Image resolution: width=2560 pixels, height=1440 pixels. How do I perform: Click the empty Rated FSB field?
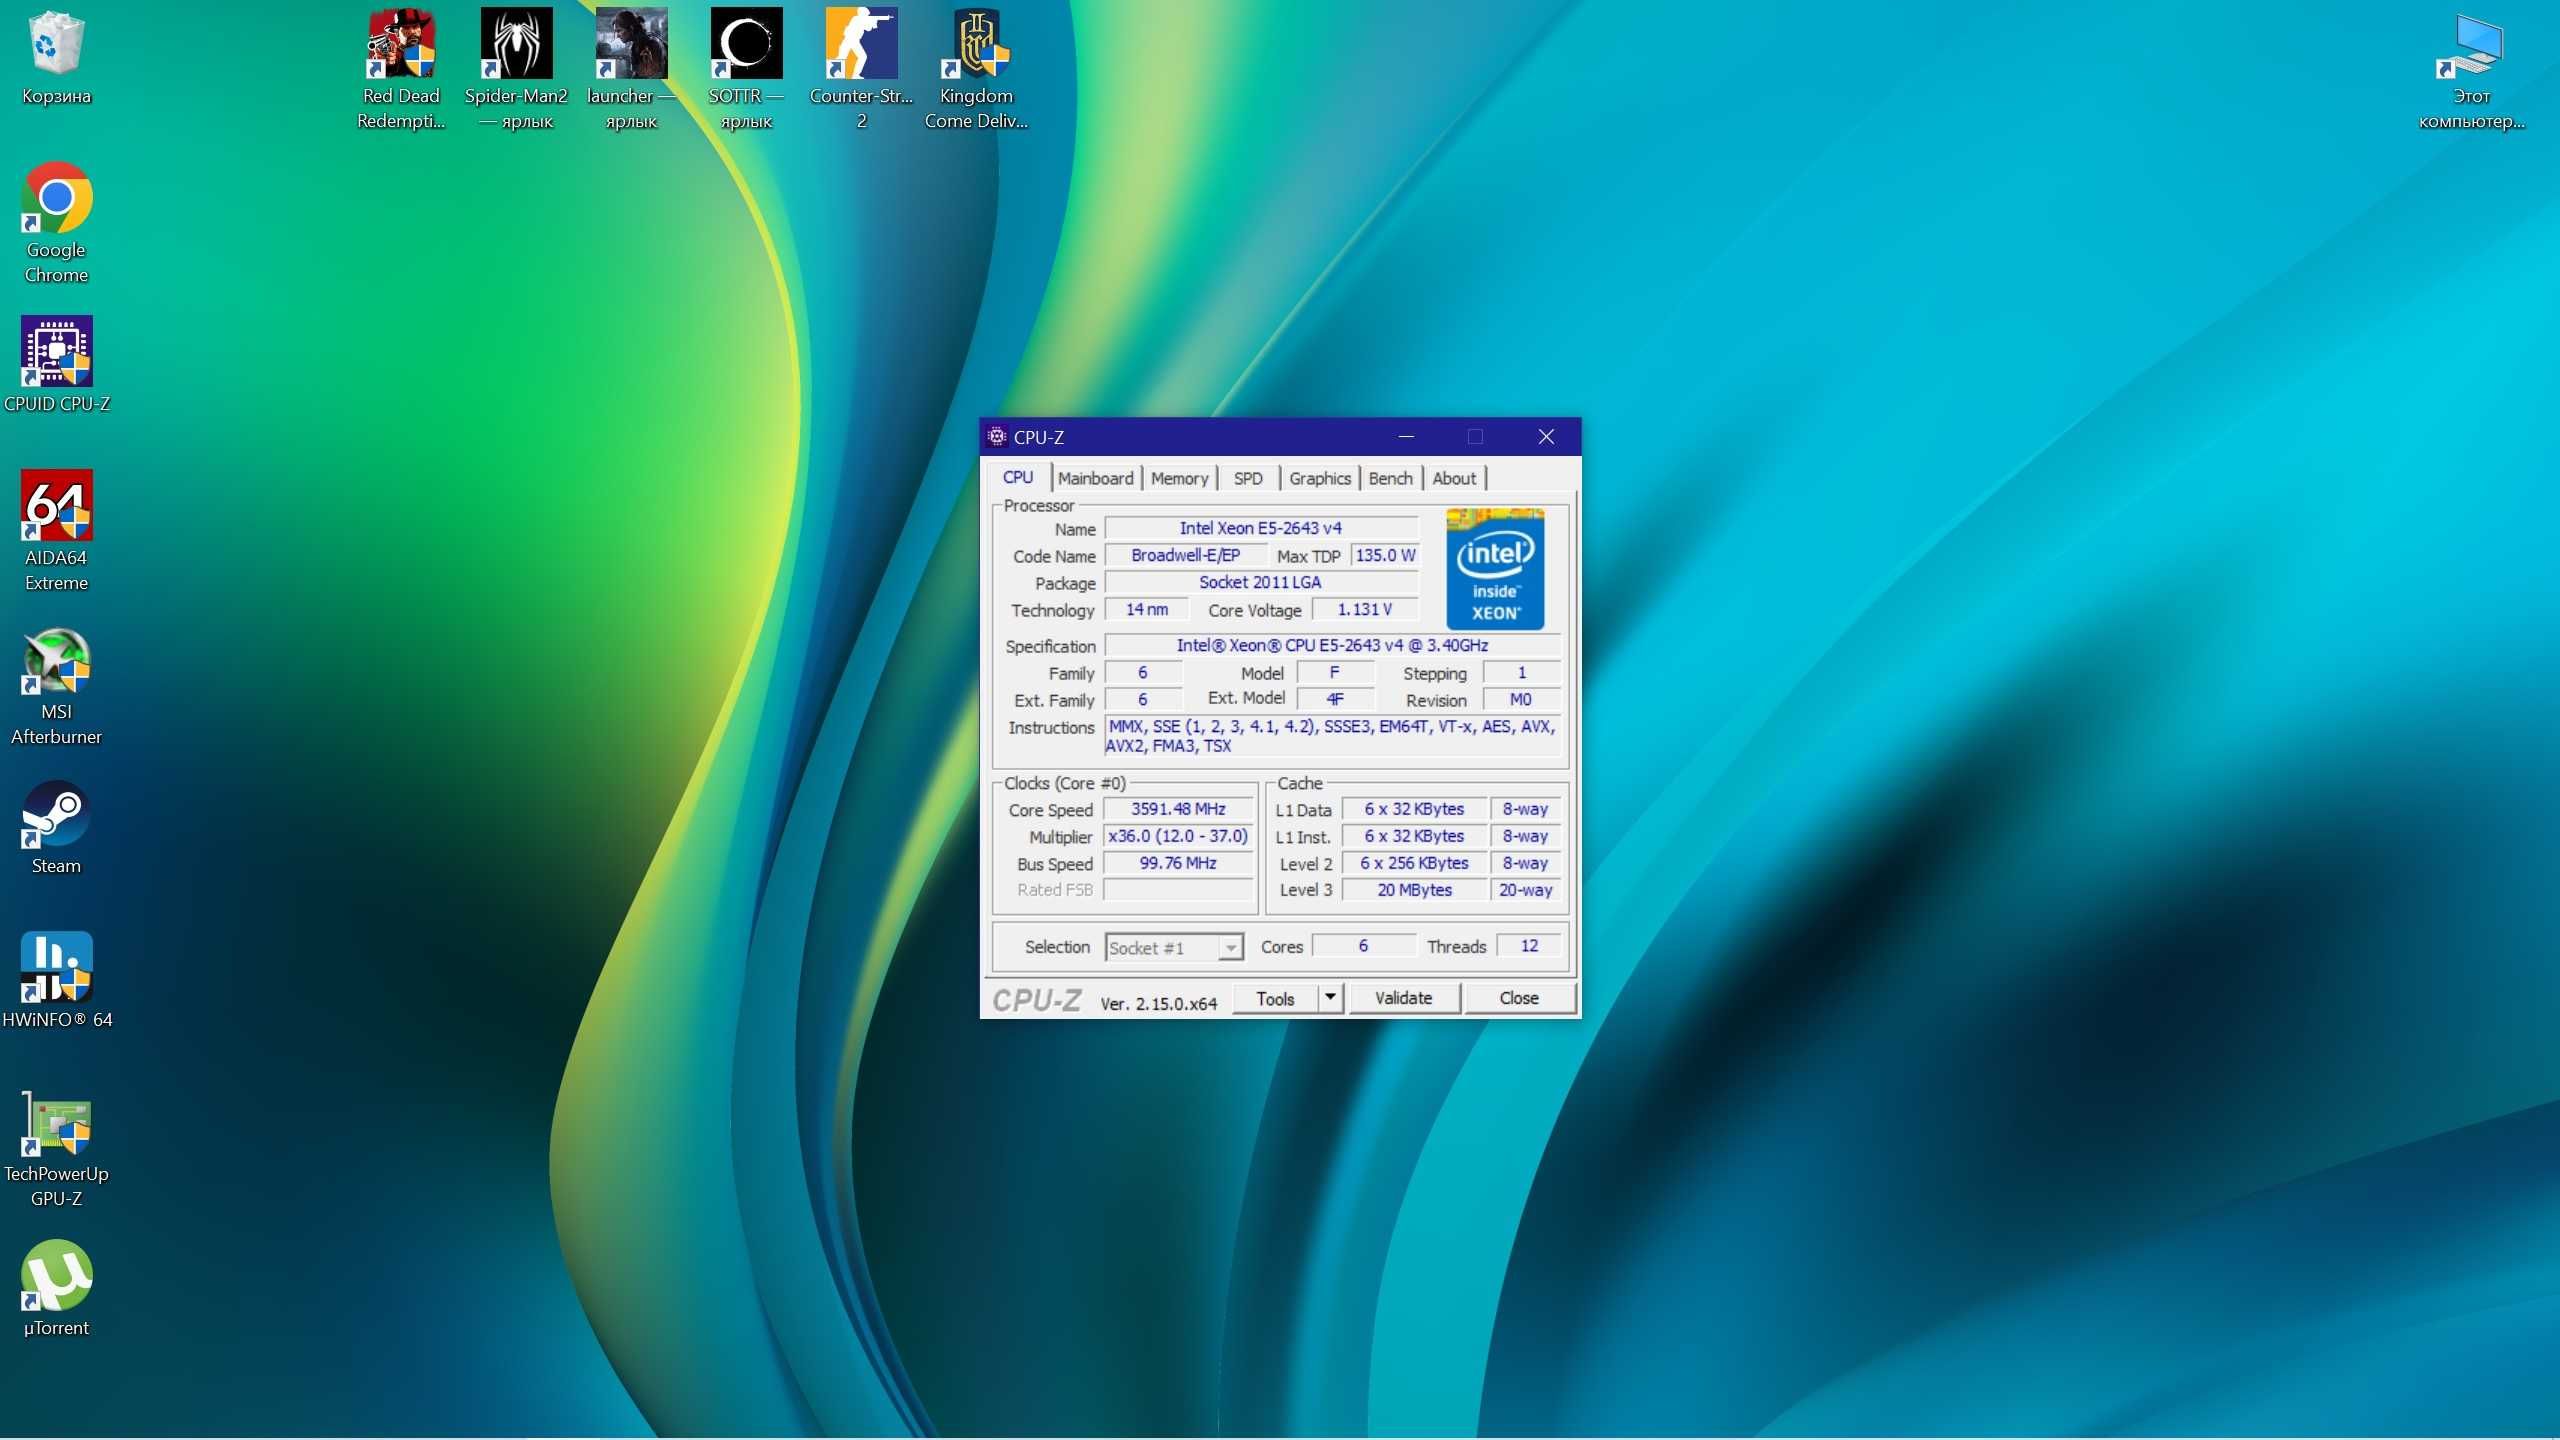[x=1178, y=890]
